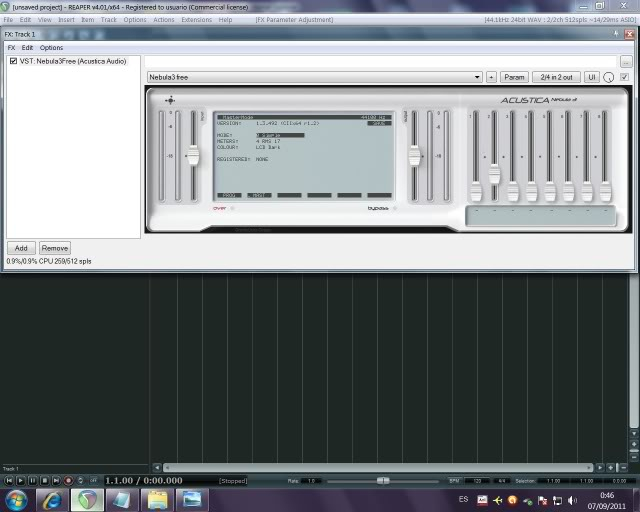Open the Edit menu in the FX window

pyautogui.click(x=27, y=48)
